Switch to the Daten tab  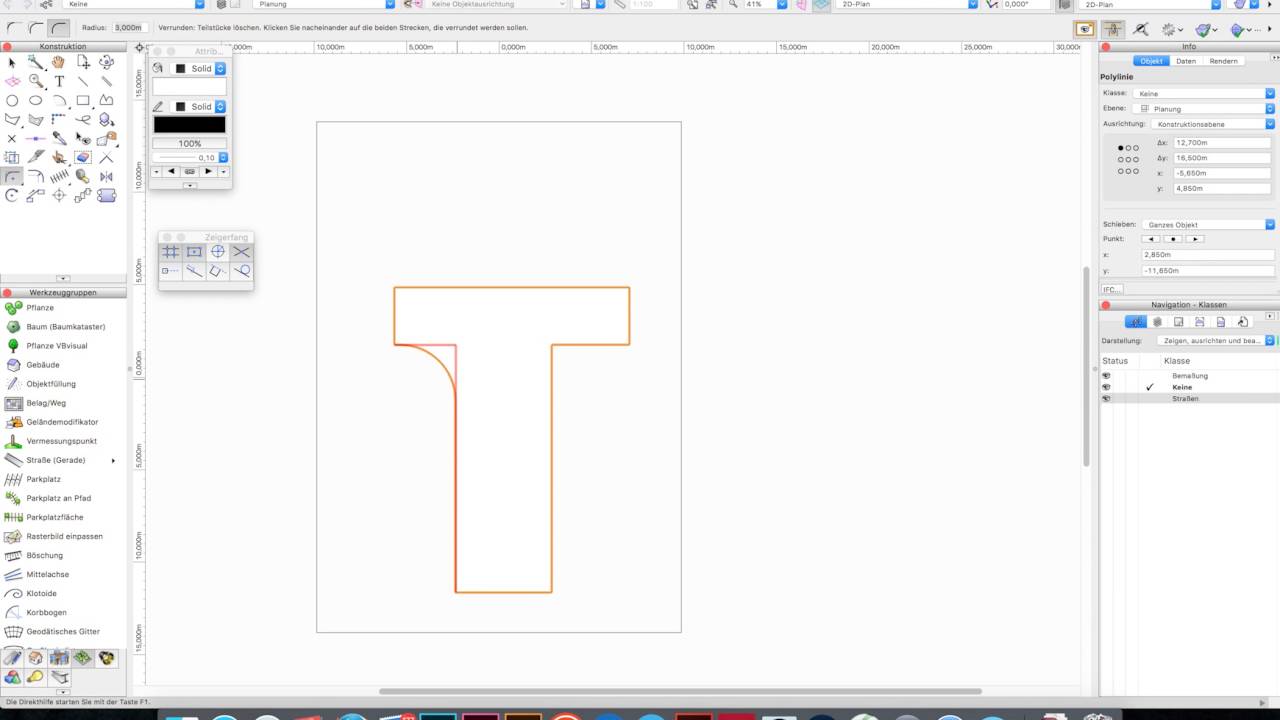1186,61
